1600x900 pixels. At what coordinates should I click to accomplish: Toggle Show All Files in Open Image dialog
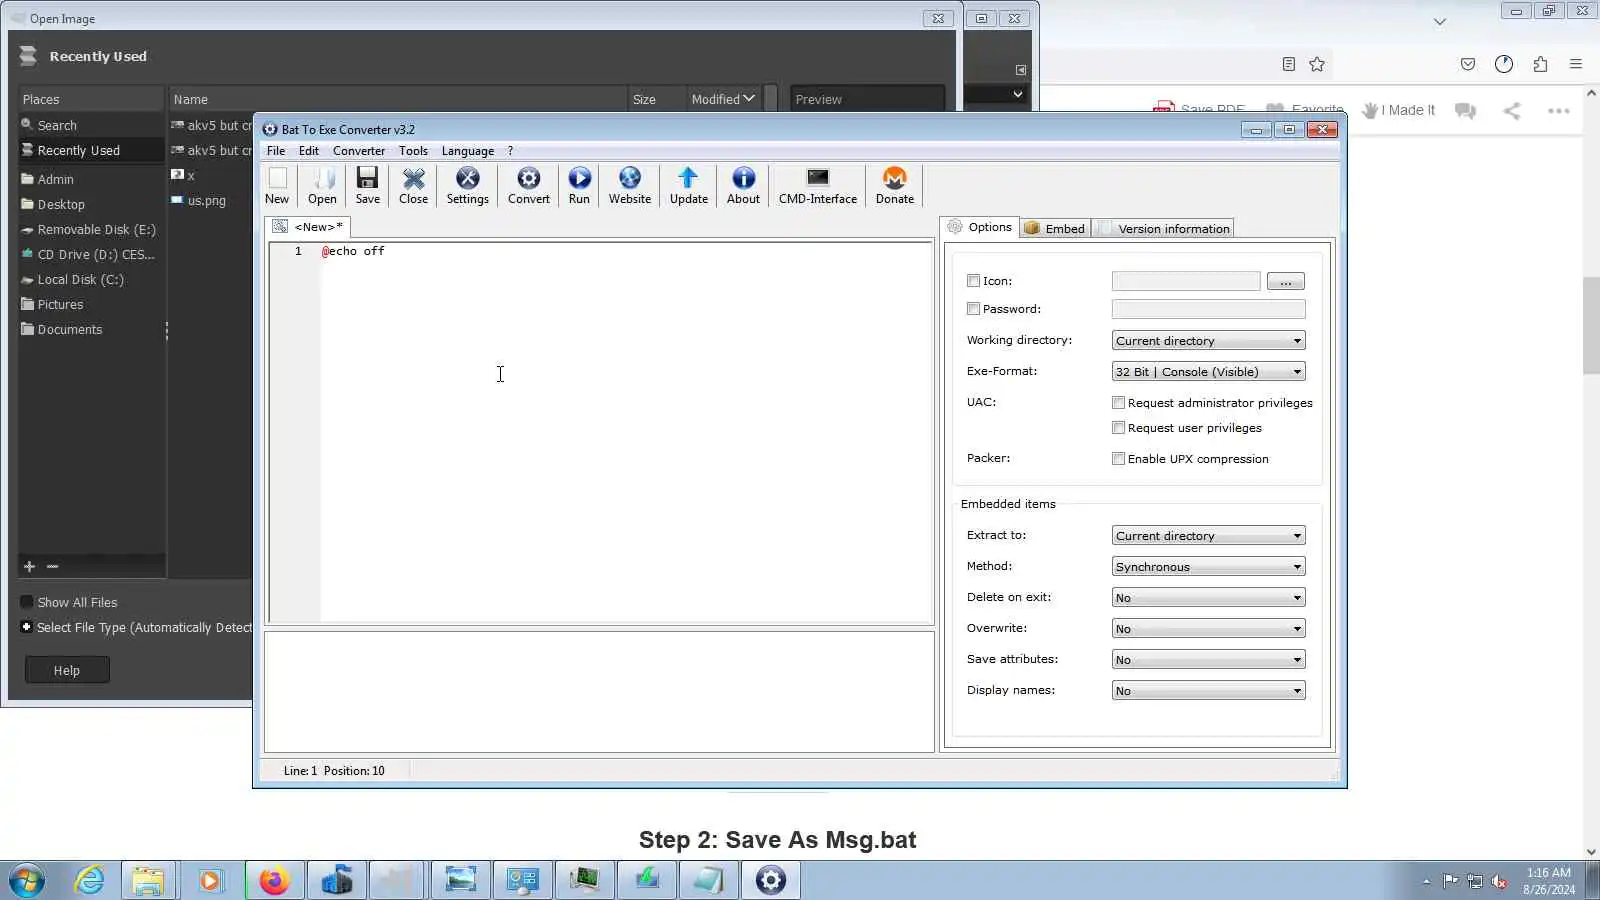click(x=27, y=602)
